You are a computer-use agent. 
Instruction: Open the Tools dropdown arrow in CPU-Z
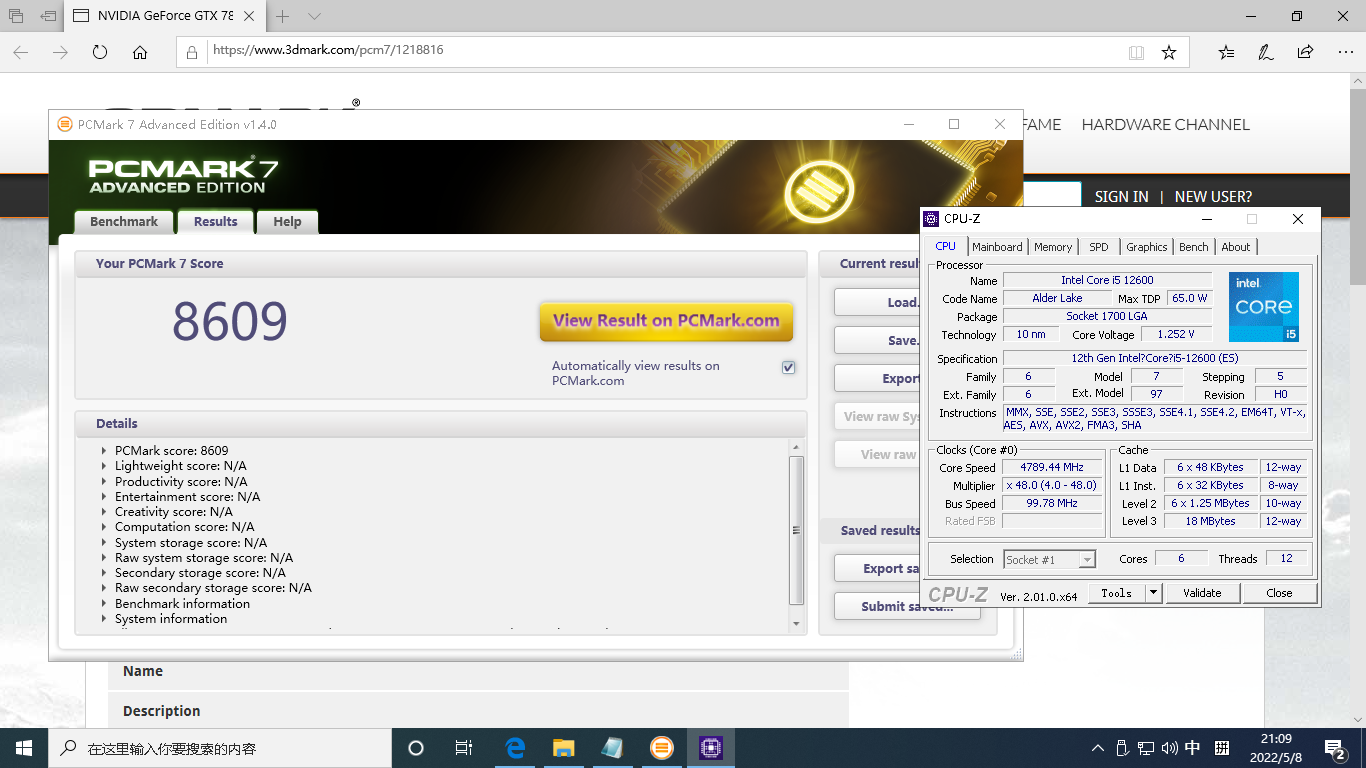(1153, 593)
